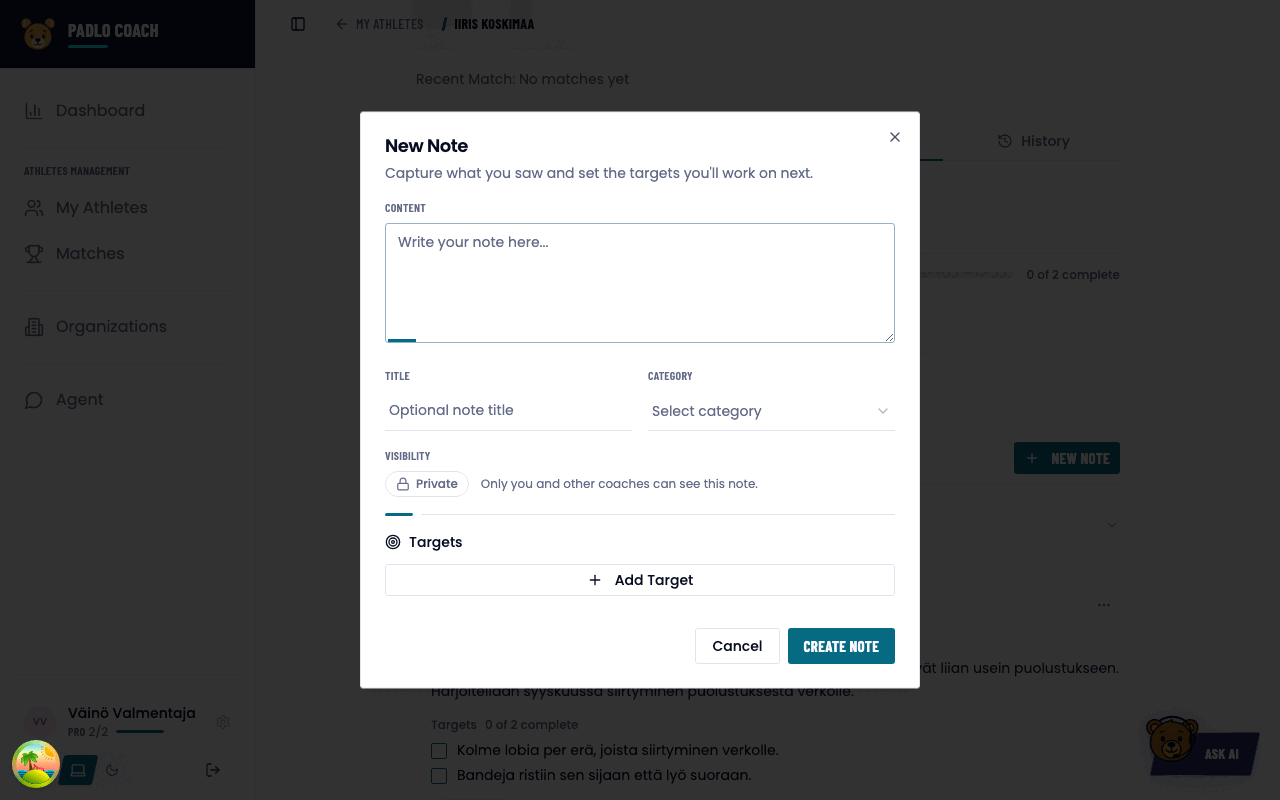Click the note content text area
Screen dimensions: 1280x800
[x=640, y=283]
